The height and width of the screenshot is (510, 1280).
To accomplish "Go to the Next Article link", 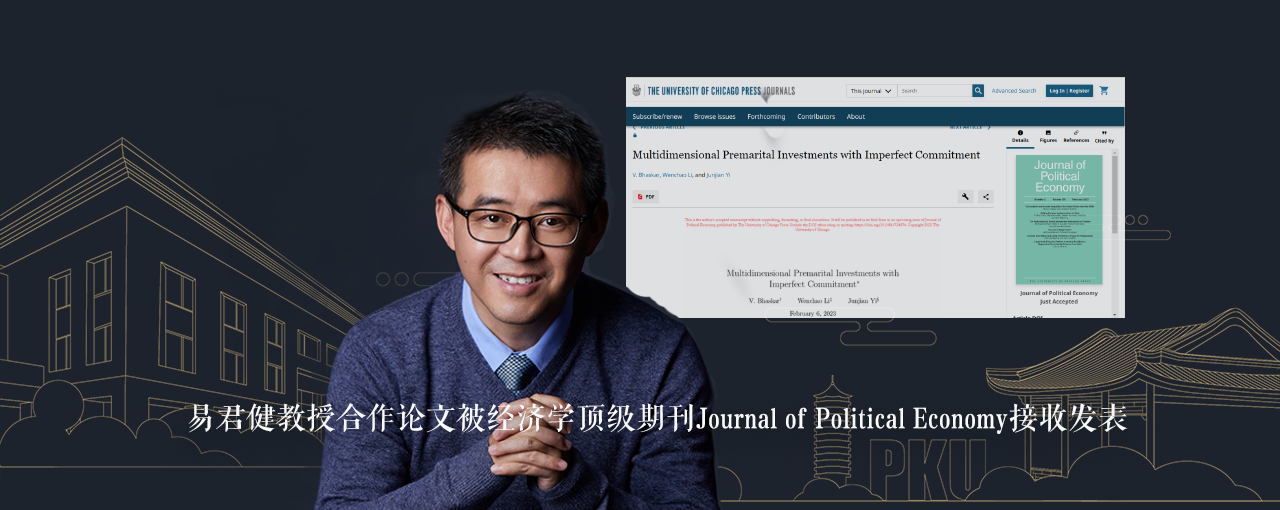I will click(970, 128).
